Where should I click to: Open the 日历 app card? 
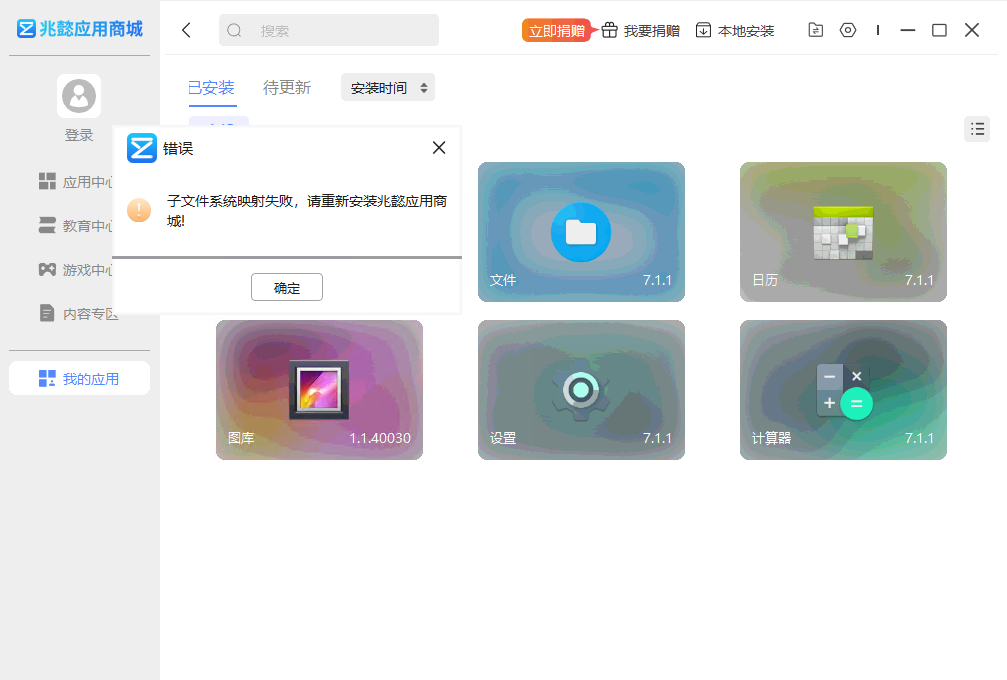tap(843, 232)
